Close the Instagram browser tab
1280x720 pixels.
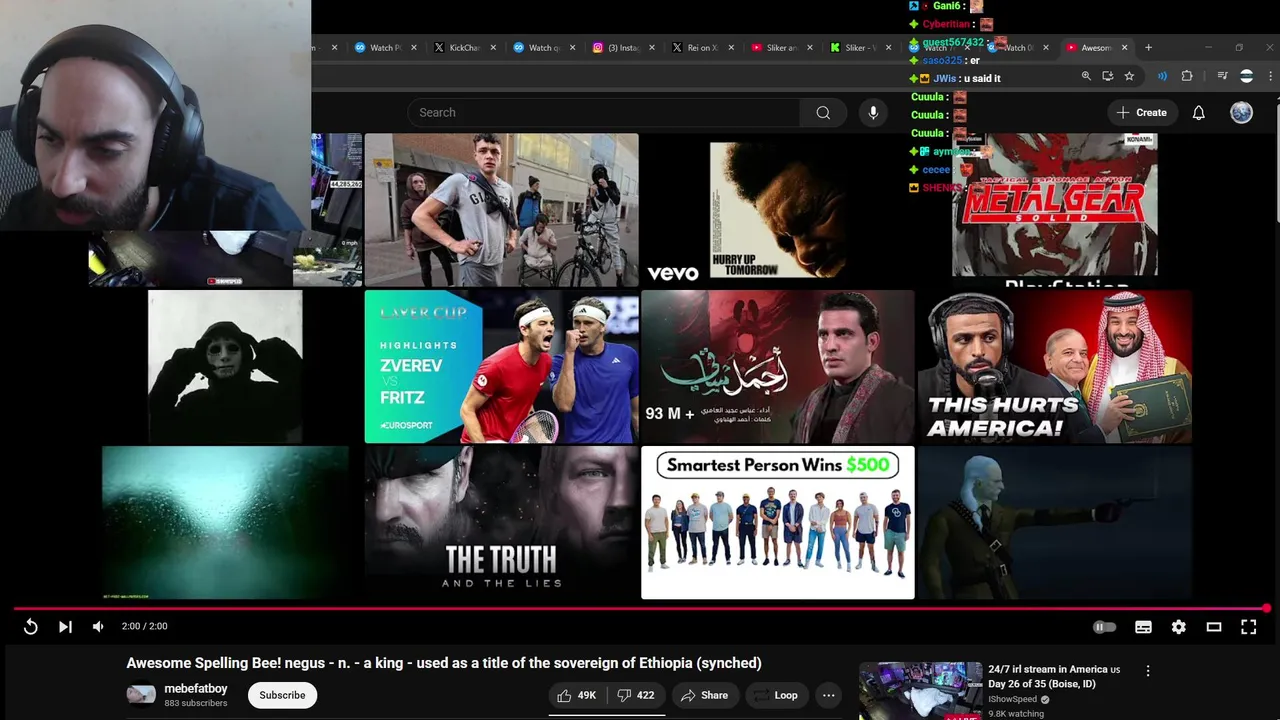(652, 47)
